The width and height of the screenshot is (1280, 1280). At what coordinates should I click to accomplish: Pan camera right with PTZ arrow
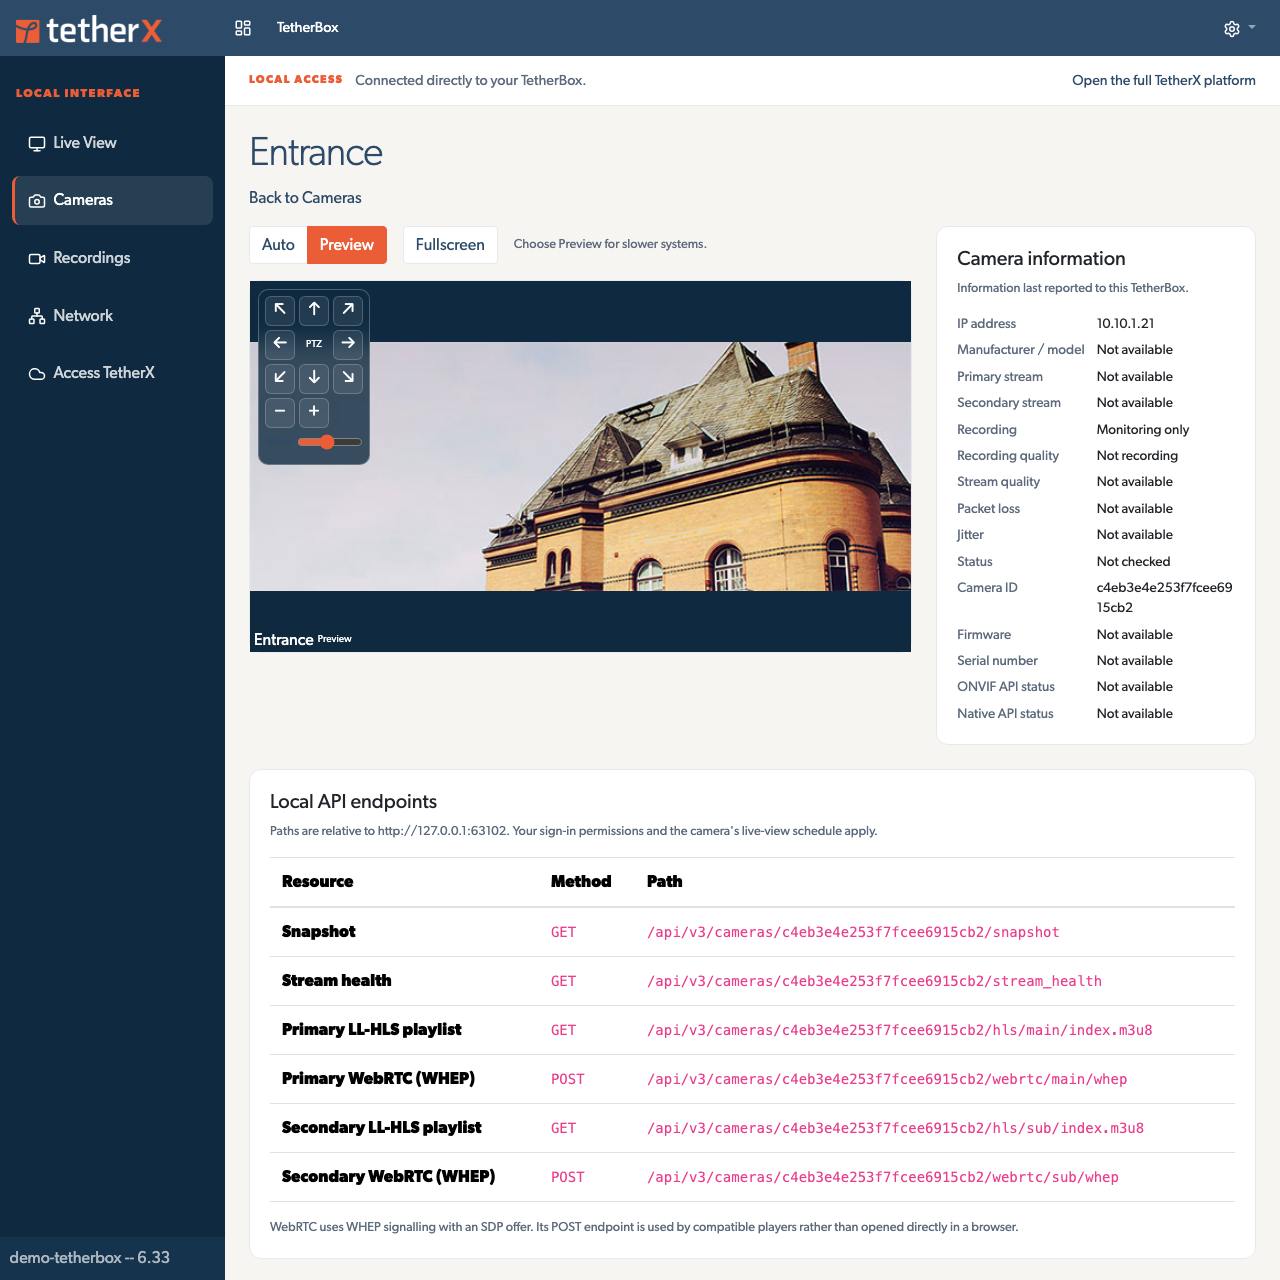[348, 343]
